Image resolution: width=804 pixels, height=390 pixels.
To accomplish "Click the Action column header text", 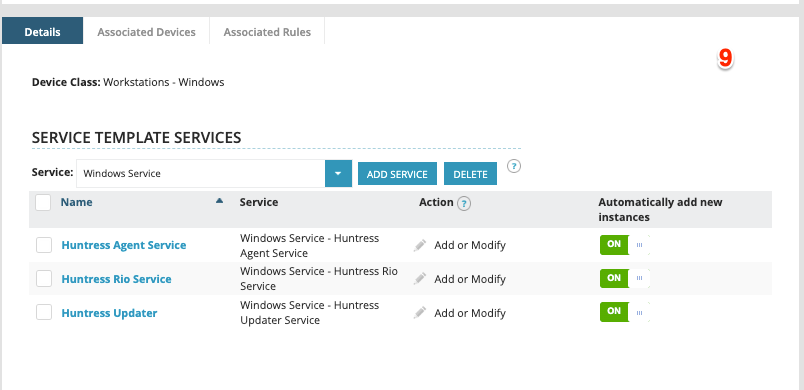I will 436,202.
